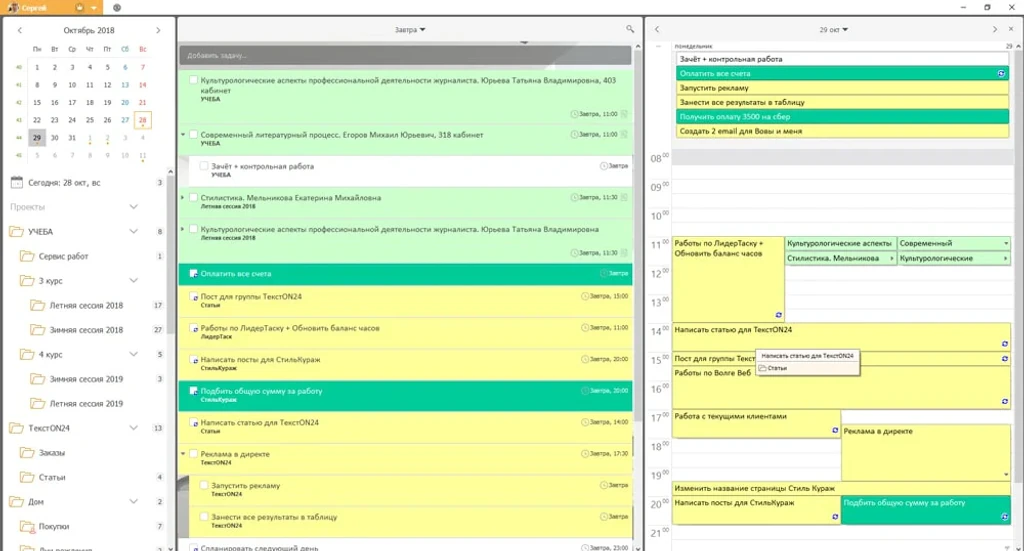
Task: Select task Написать посты для СтильКураж in list
Action: pos(406,364)
